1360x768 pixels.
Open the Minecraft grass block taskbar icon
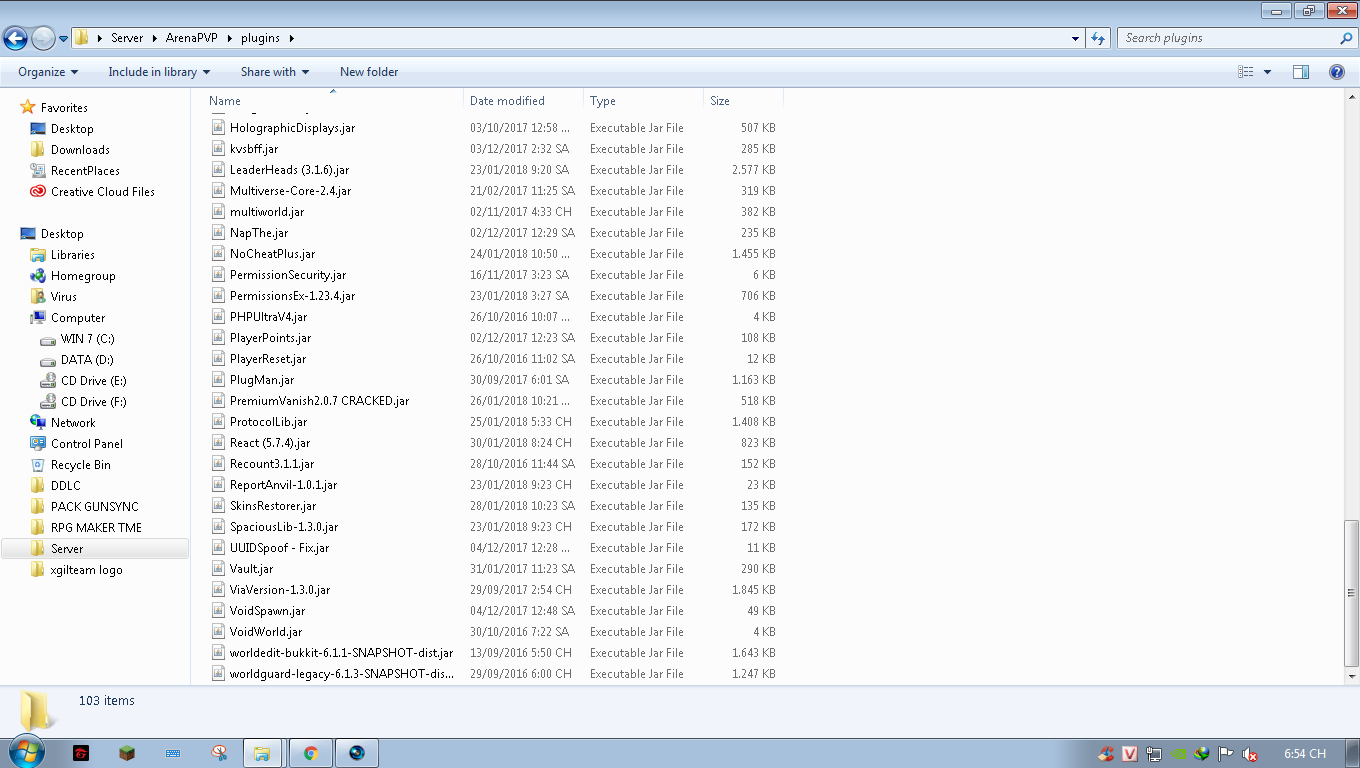coord(127,753)
